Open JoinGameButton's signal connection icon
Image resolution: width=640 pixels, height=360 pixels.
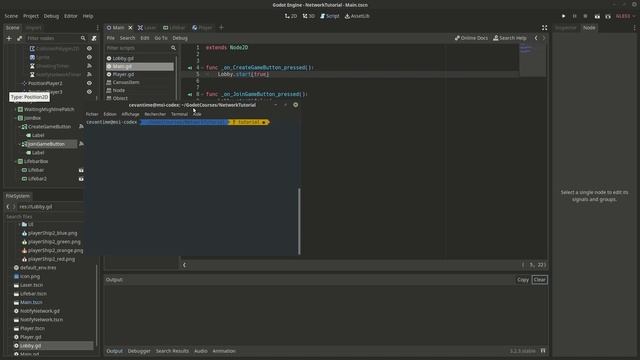point(81,144)
